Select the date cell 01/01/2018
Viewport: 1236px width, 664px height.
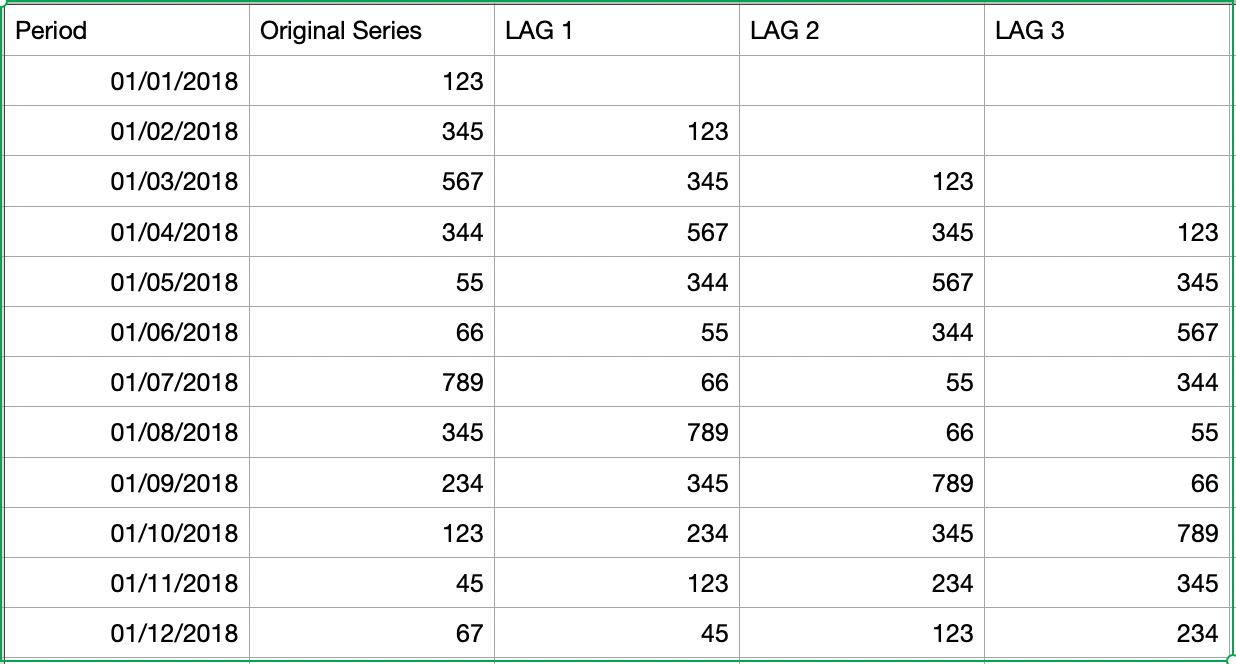[x=127, y=81]
